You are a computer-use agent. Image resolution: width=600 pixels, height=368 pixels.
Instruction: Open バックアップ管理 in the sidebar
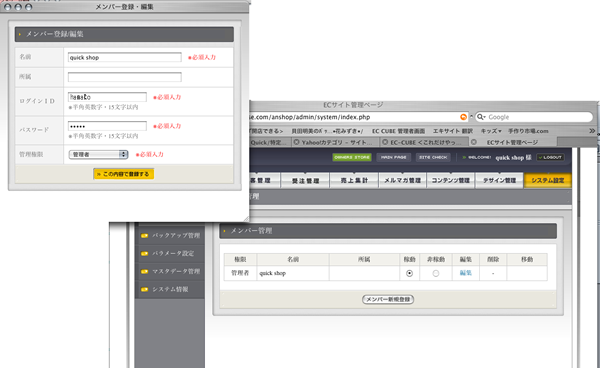coord(176,236)
